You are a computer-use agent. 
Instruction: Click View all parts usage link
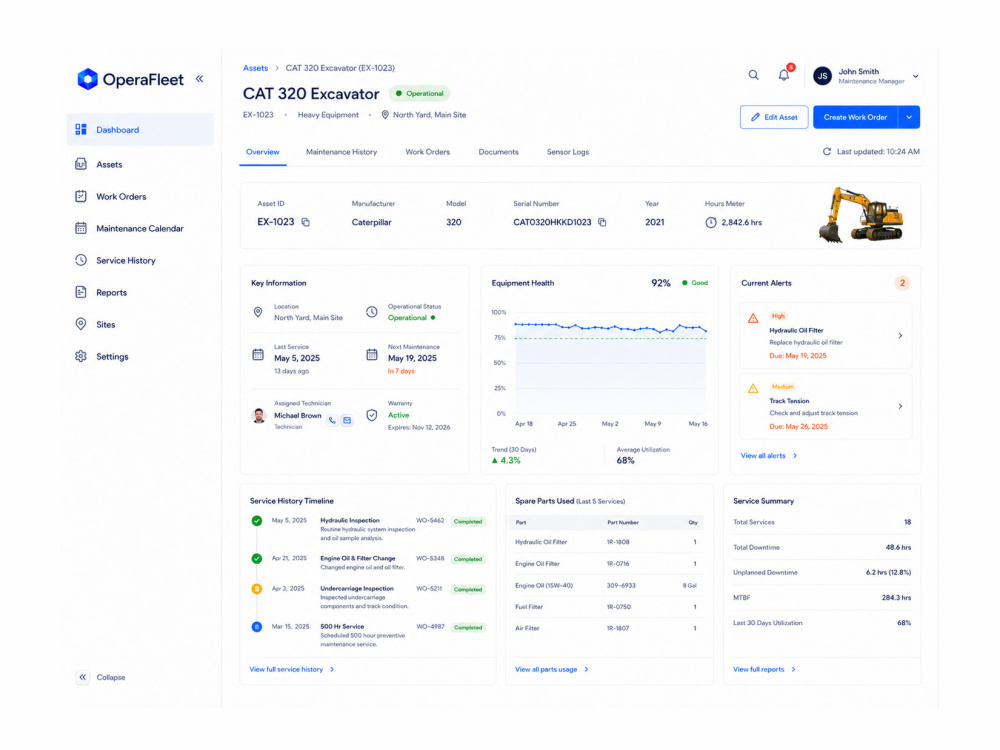click(x=552, y=670)
